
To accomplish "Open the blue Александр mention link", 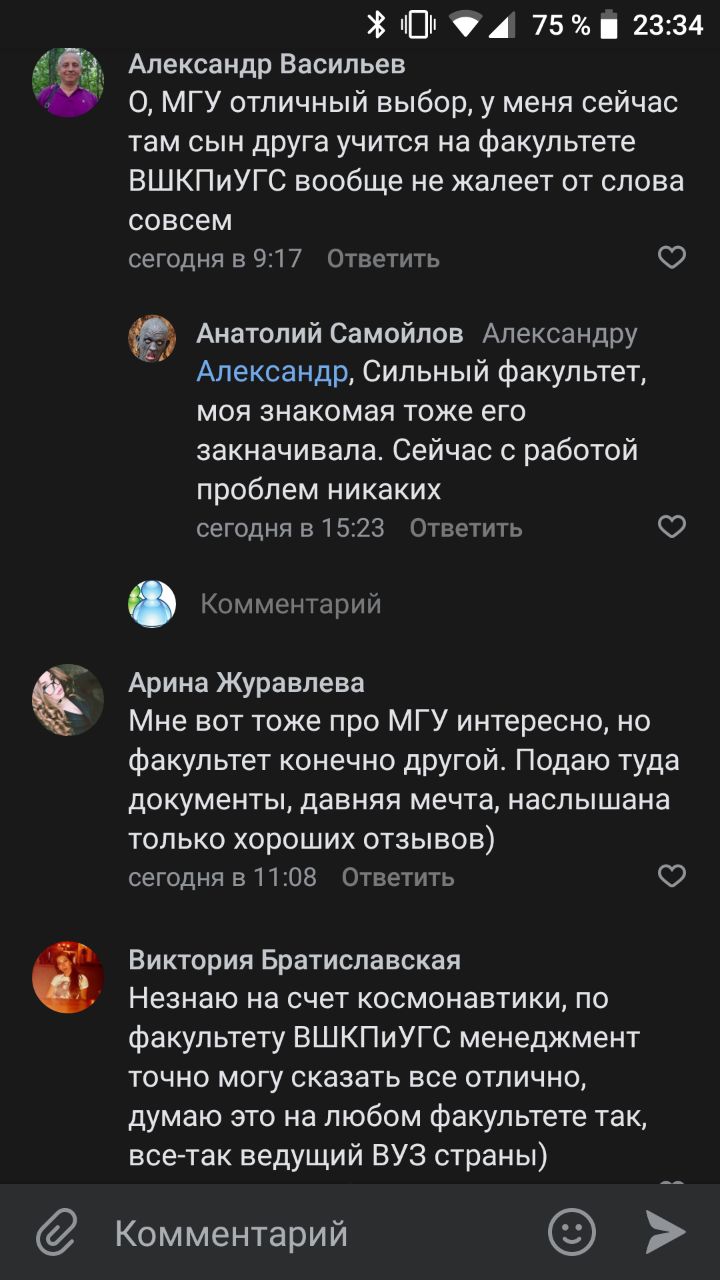I will [x=272, y=372].
